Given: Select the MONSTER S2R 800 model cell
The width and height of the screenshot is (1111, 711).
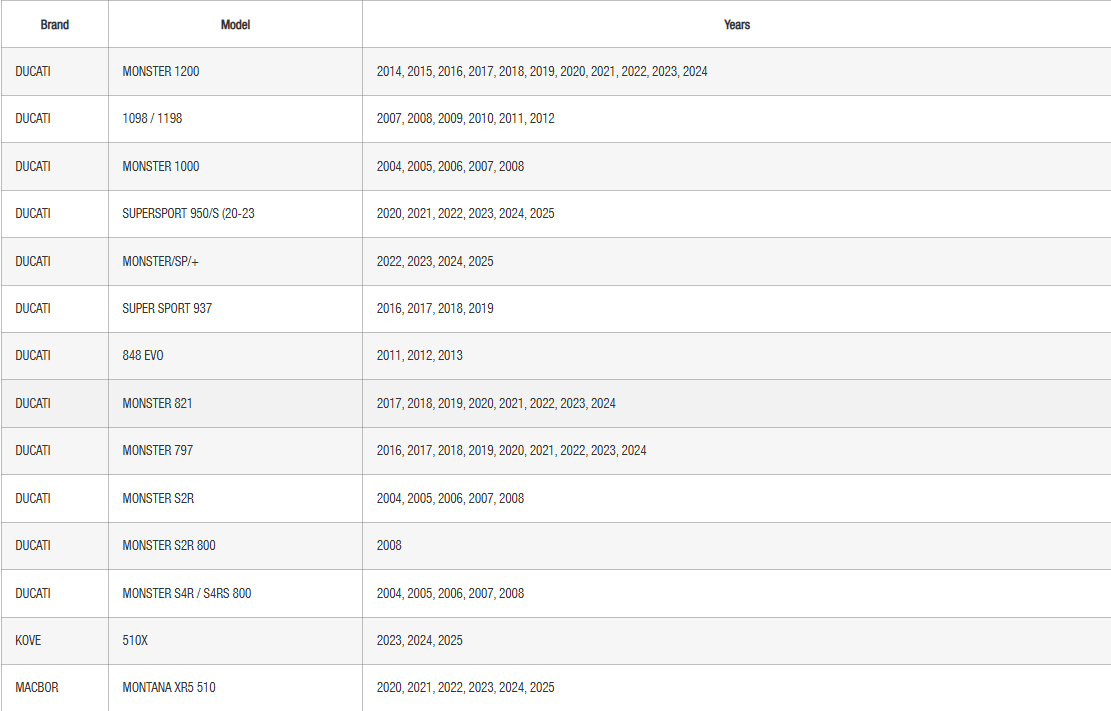Looking at the screenshot, I should coord(169,545).
